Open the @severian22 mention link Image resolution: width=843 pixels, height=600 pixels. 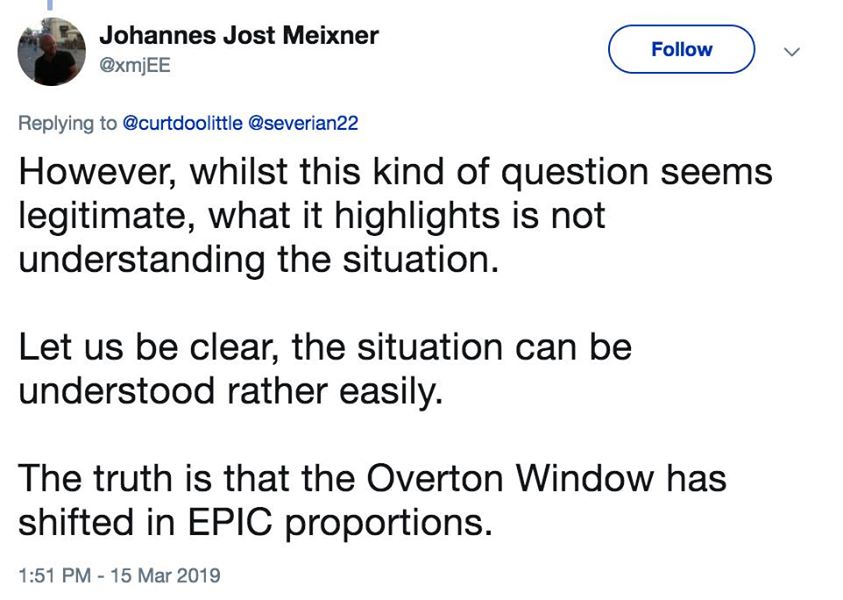tap(304, 124)
